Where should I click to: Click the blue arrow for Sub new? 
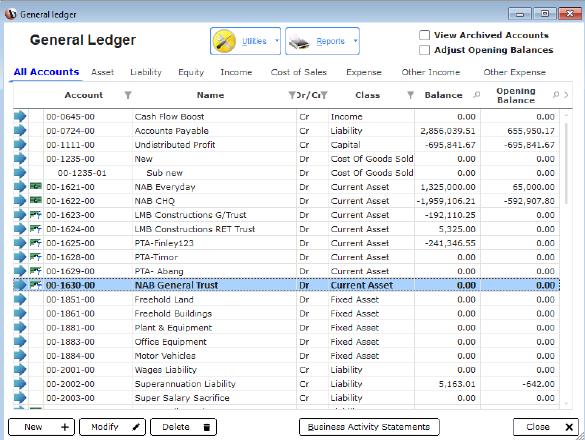coord(20,173)
